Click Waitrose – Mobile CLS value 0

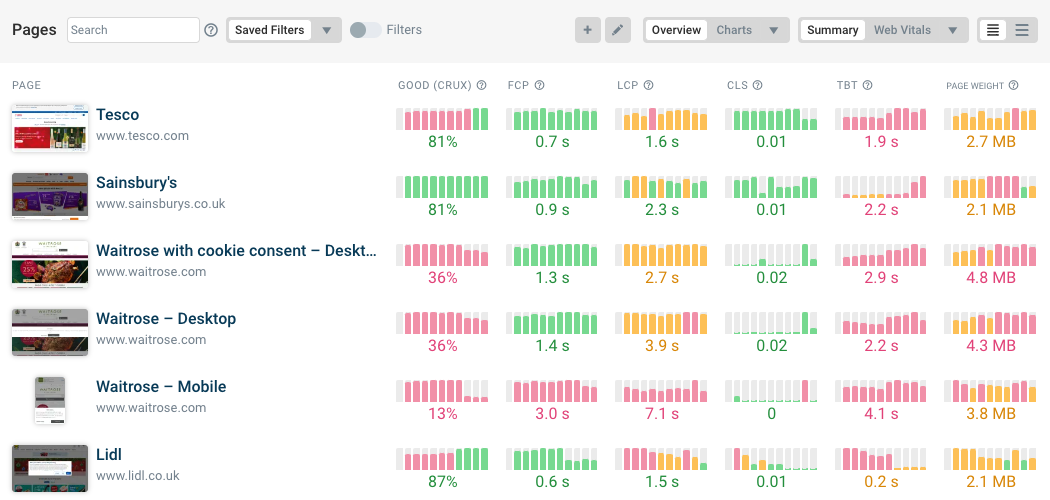click(x=771, y=414)
